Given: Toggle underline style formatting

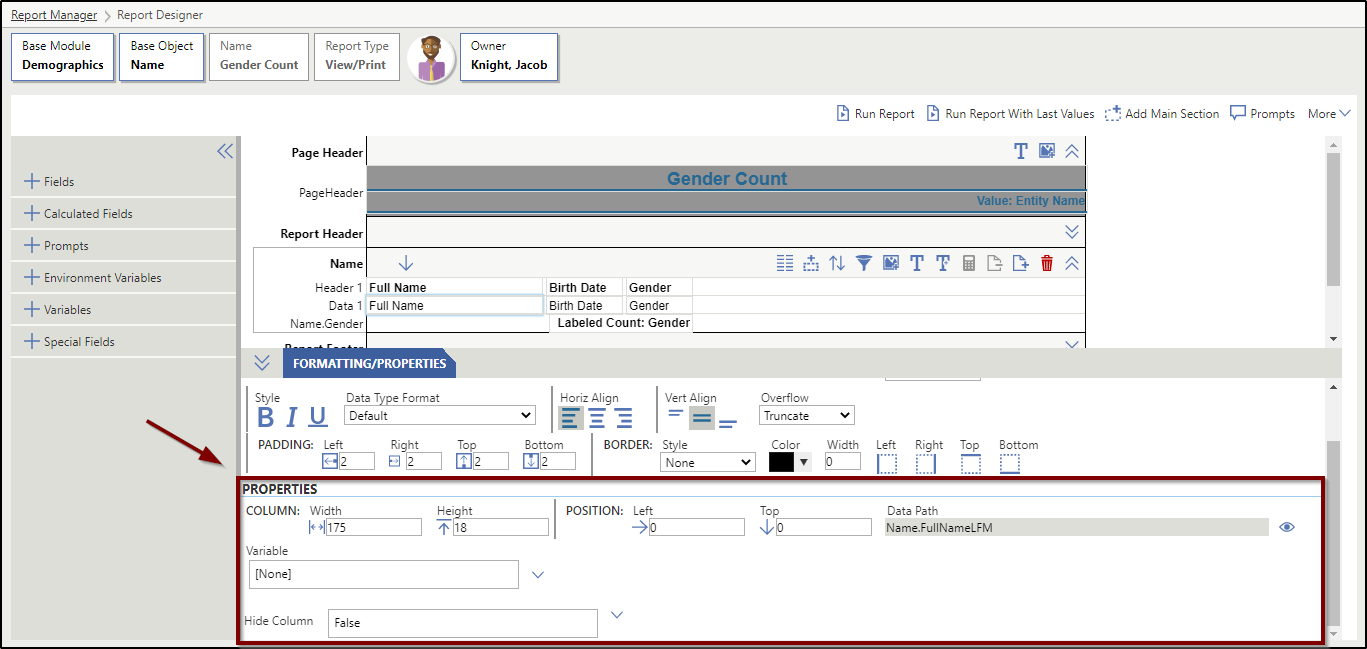Looking at the screenshot, I should pos(318,418).
